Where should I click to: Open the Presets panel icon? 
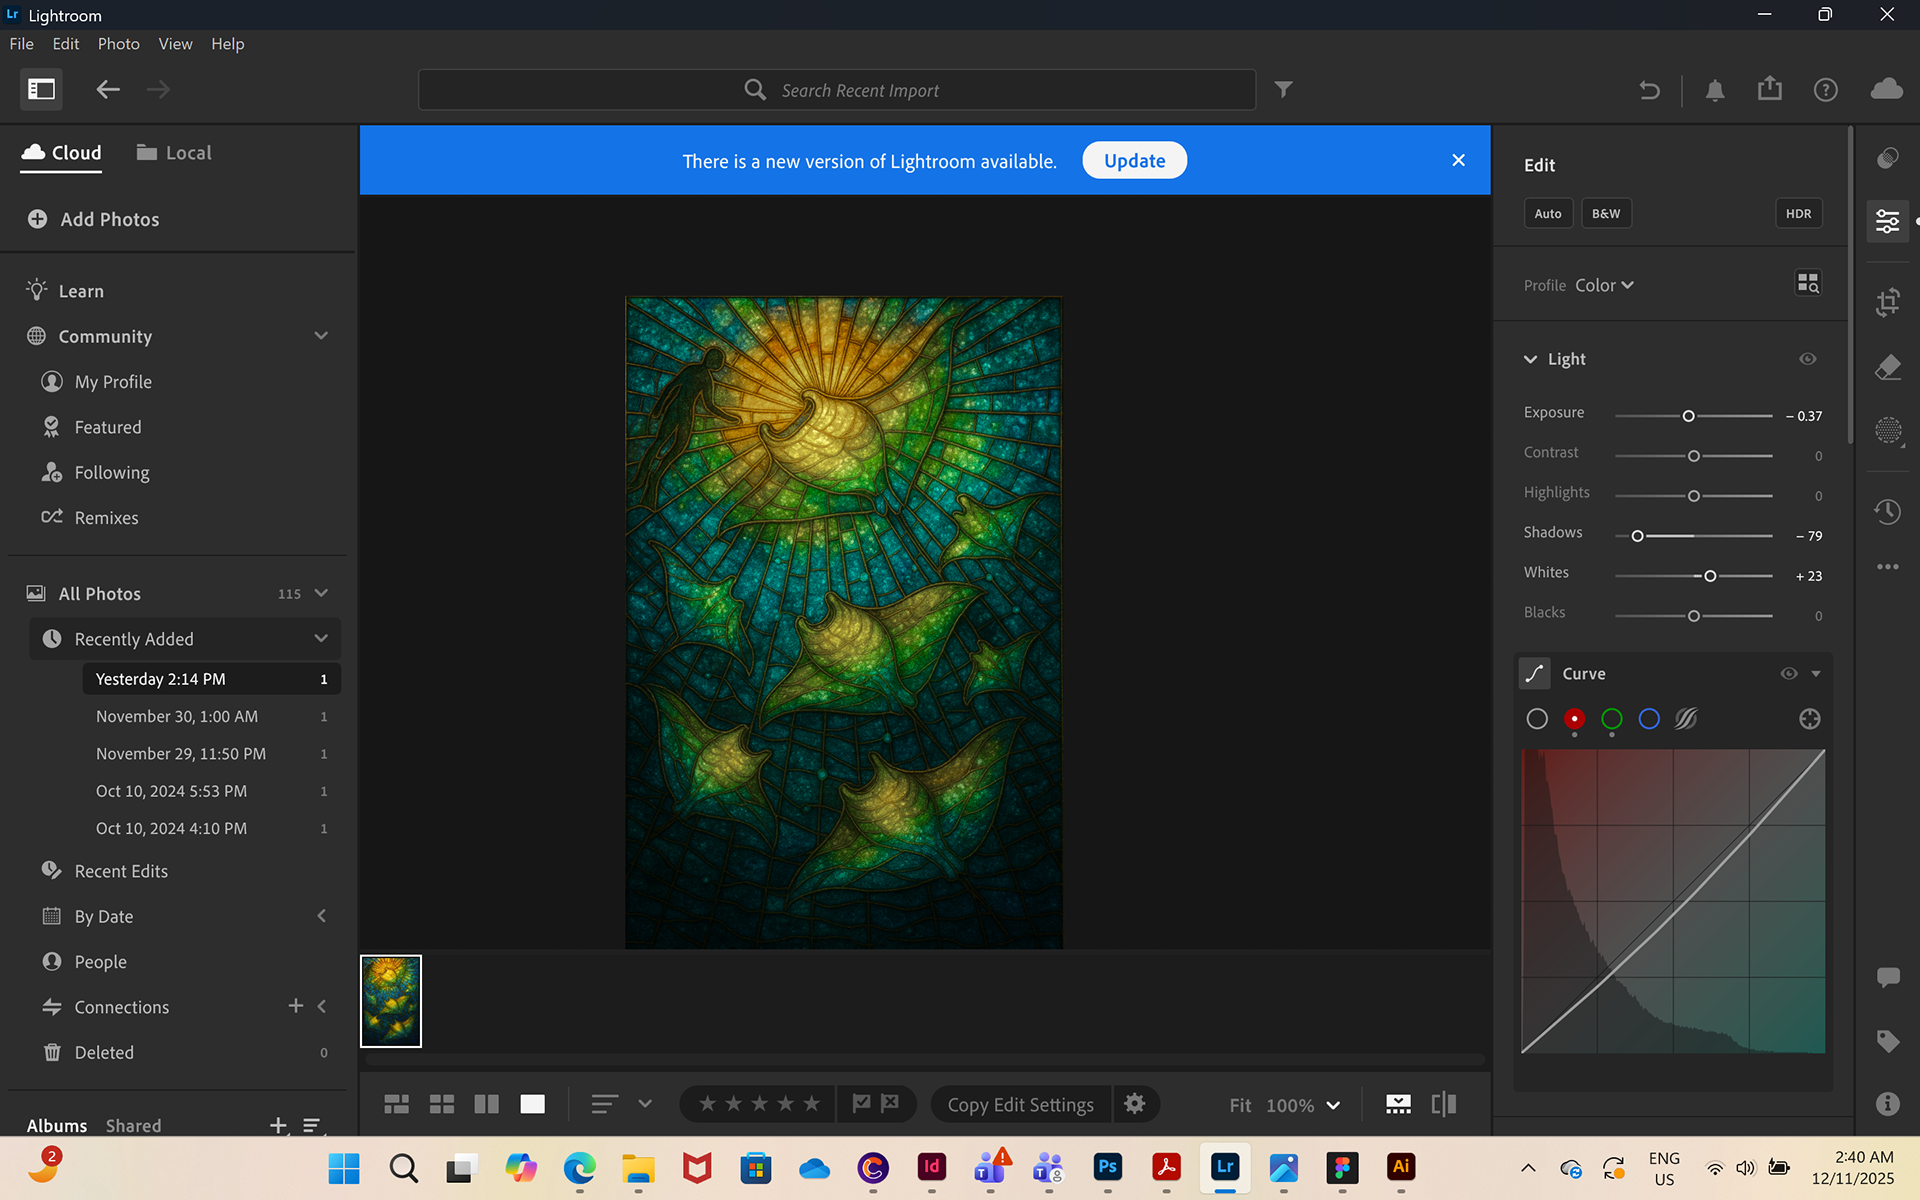click(x=1887, y=158)
